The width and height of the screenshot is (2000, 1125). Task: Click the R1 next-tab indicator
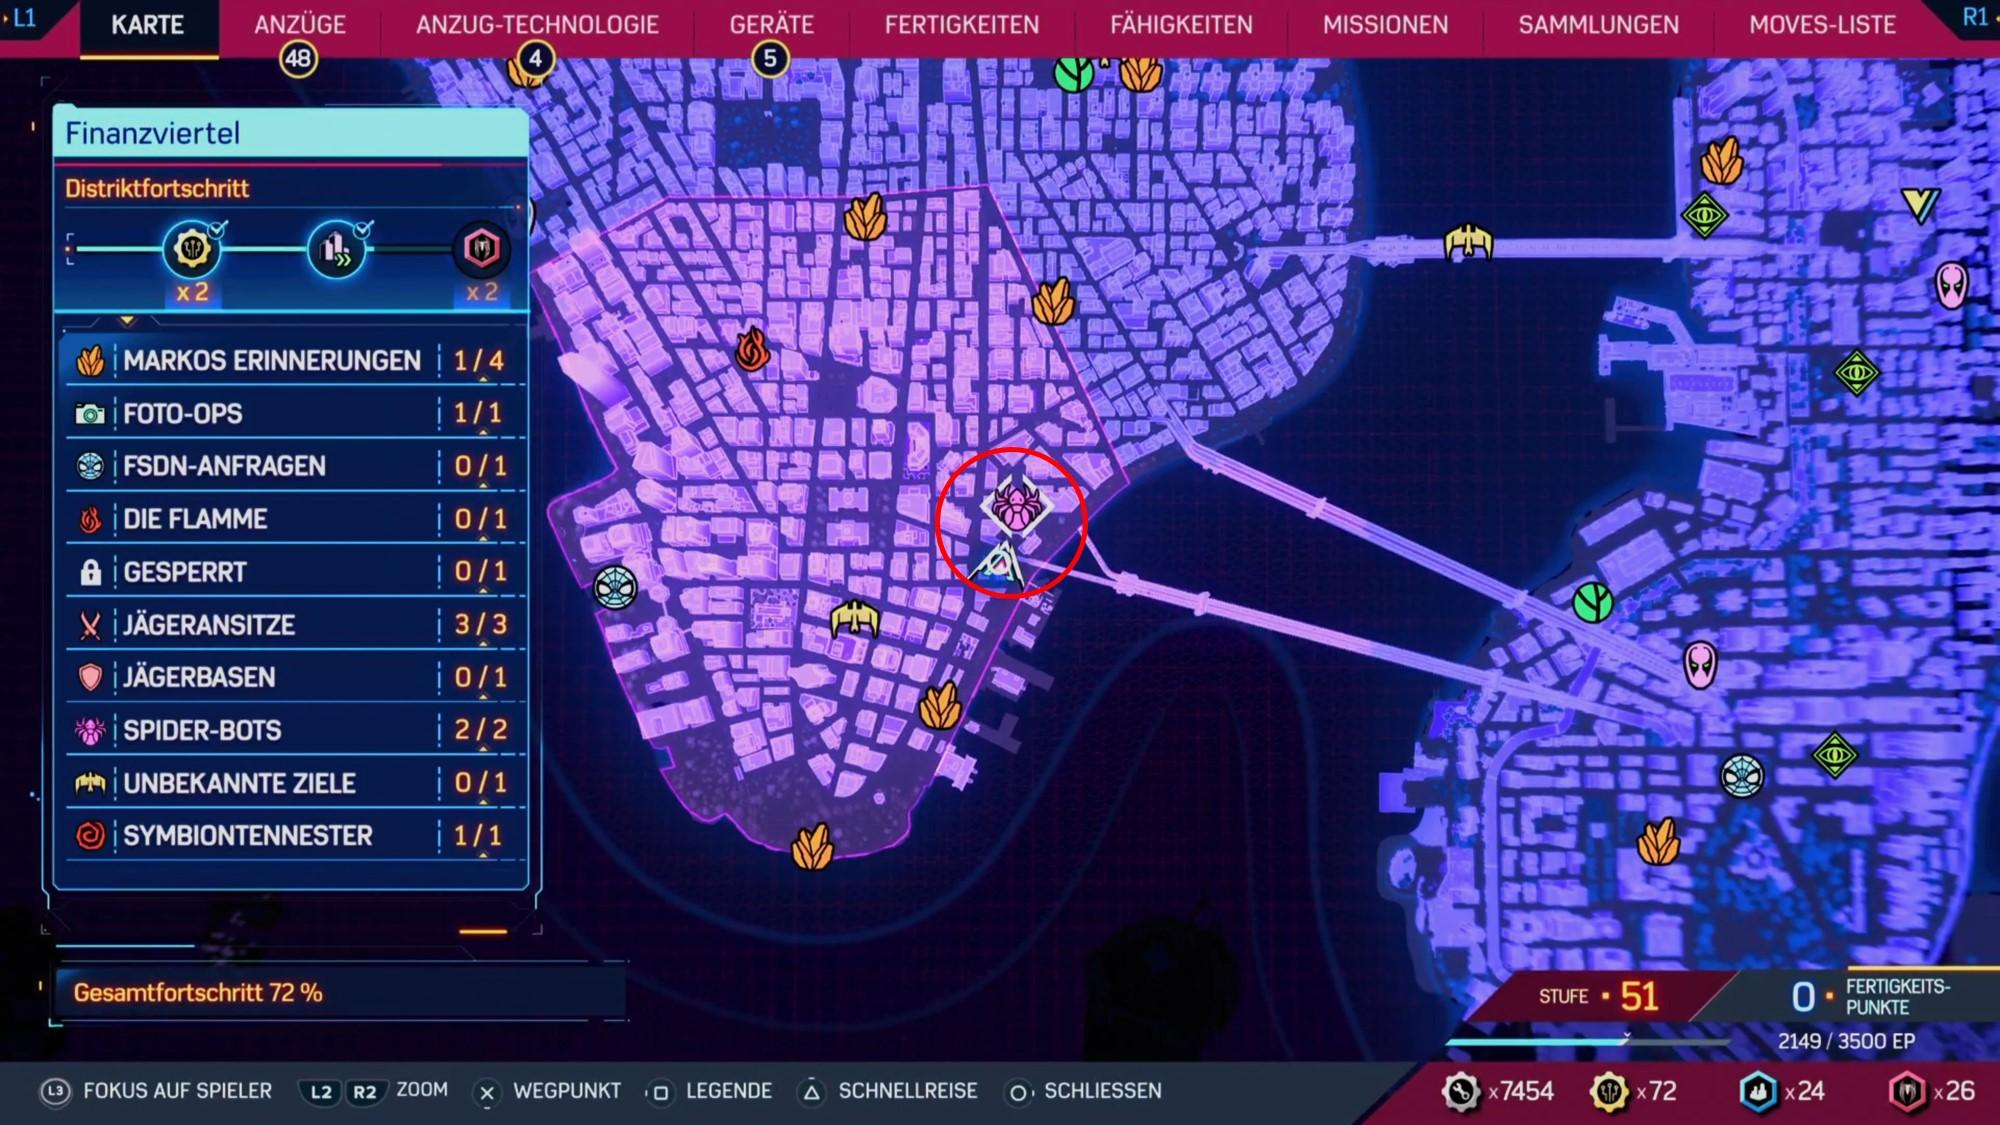[1975, 17]
